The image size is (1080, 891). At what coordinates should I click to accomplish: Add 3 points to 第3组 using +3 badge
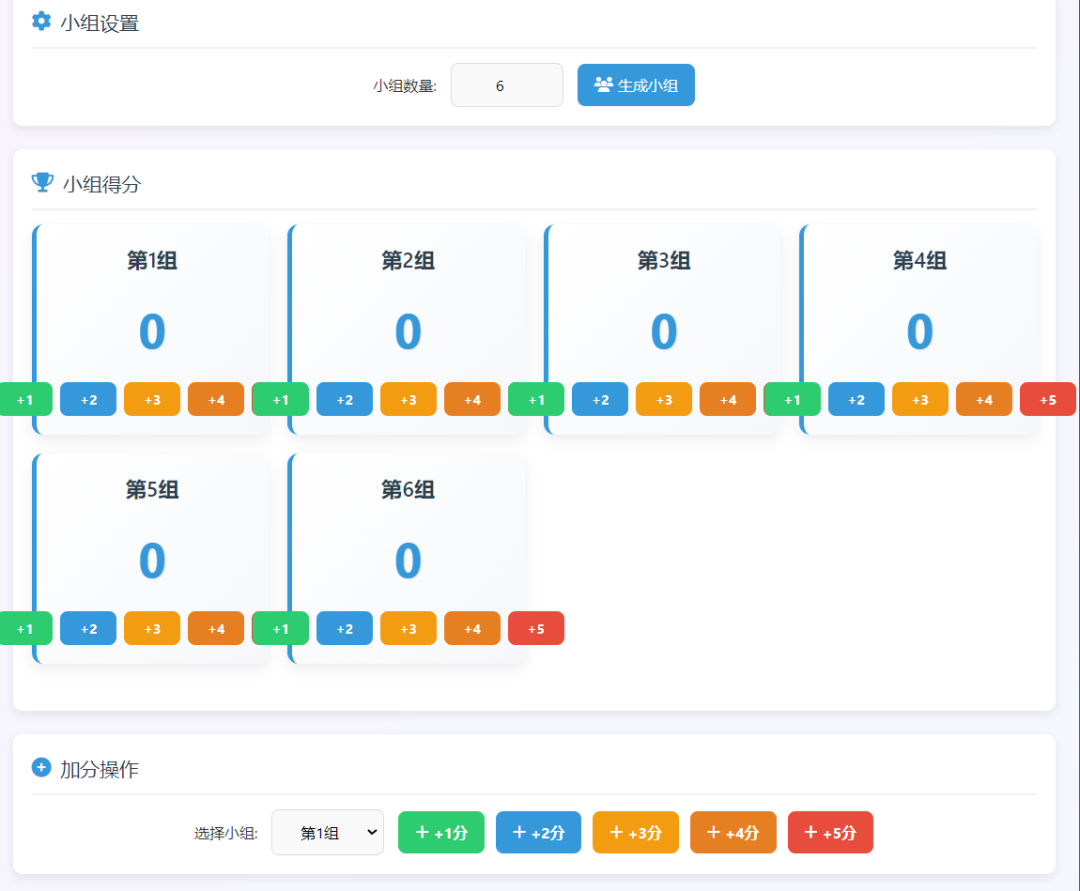663,399
